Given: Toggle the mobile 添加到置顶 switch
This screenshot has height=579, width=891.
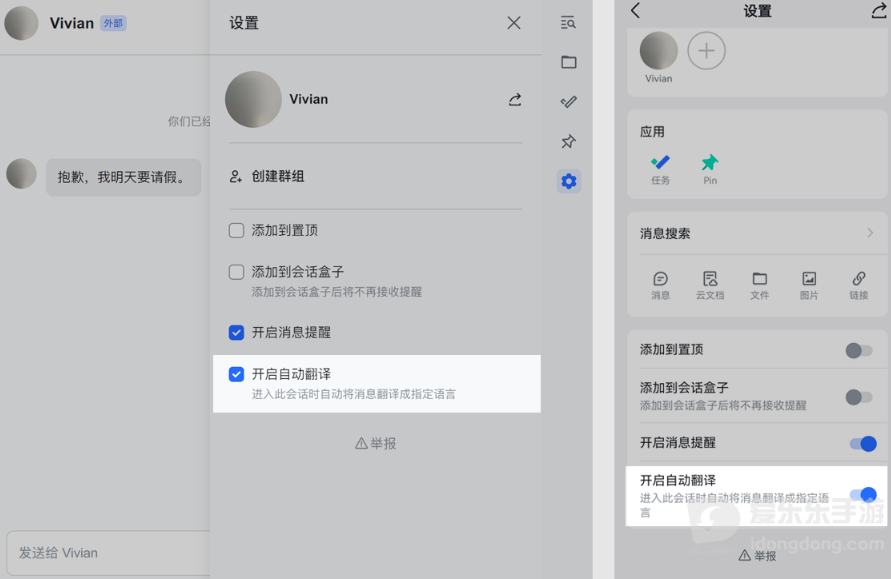Looking at the screenshot, I should click(x=859, y=350).
